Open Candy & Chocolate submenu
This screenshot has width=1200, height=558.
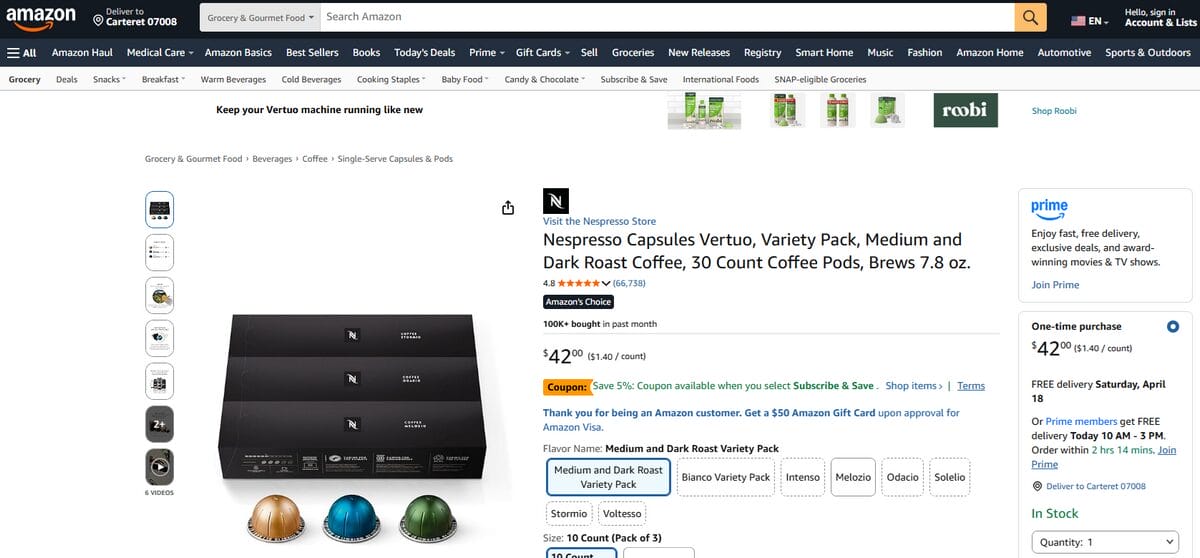(545, 79)
